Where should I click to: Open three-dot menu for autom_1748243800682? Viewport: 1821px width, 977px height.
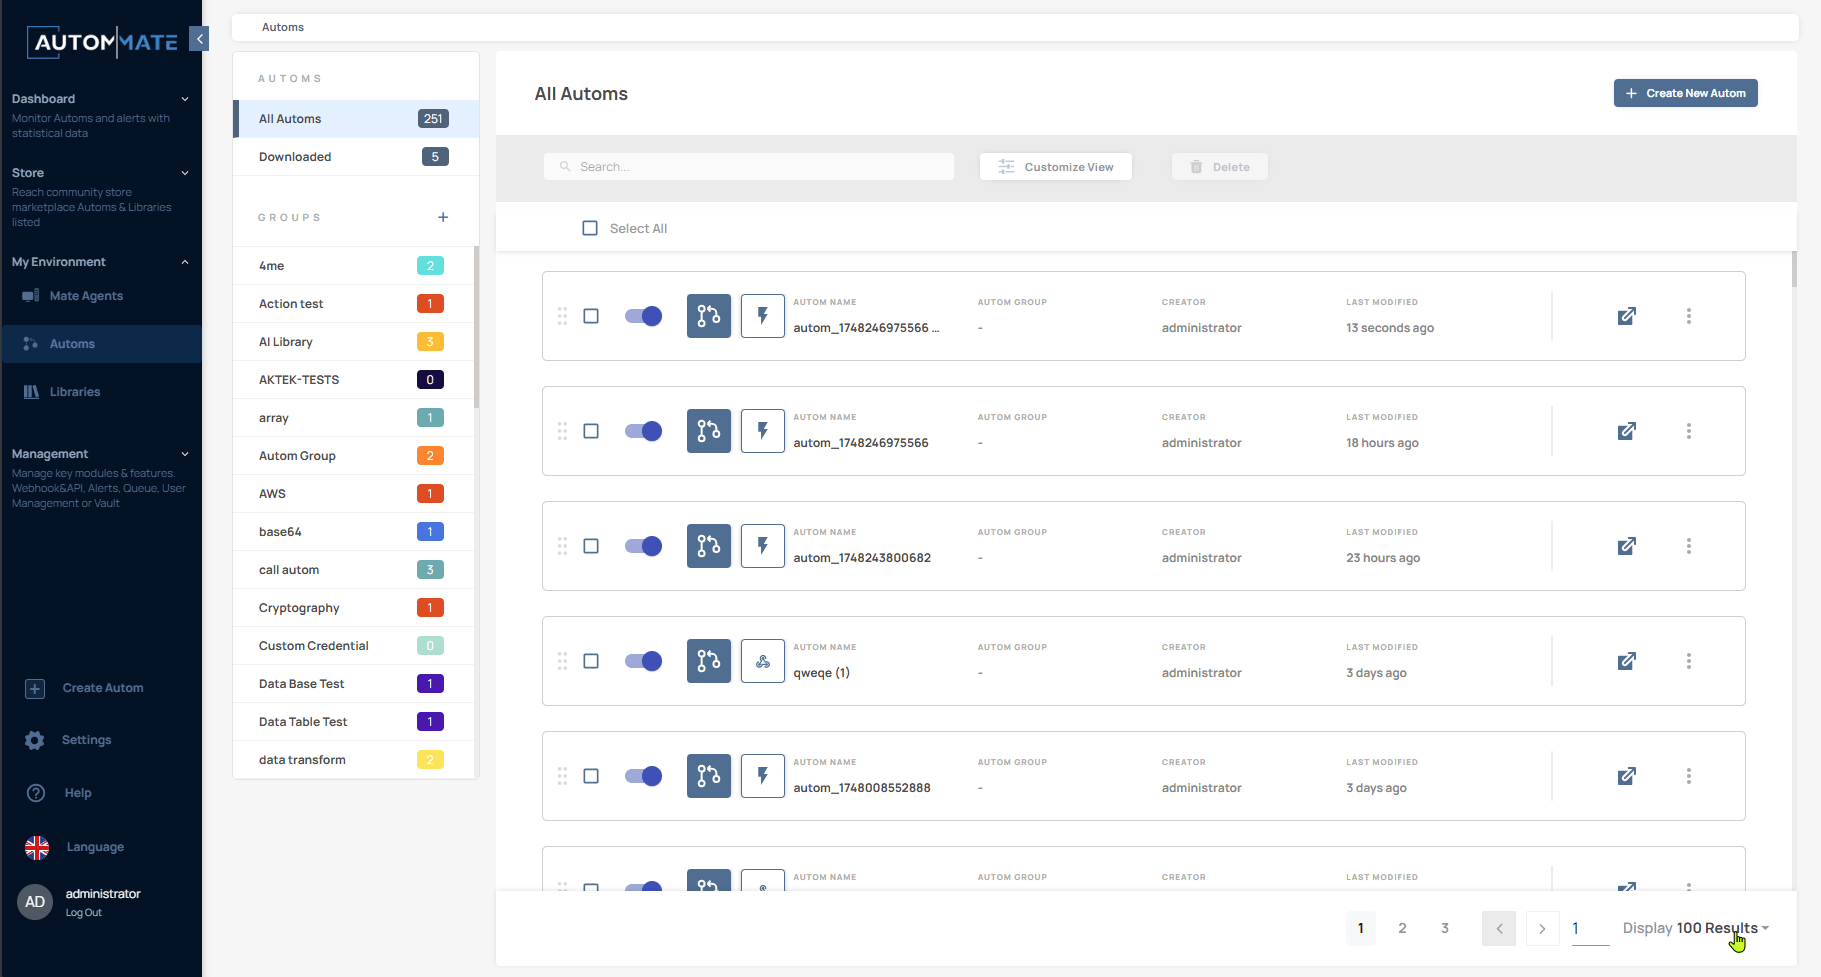(1688, 546)
